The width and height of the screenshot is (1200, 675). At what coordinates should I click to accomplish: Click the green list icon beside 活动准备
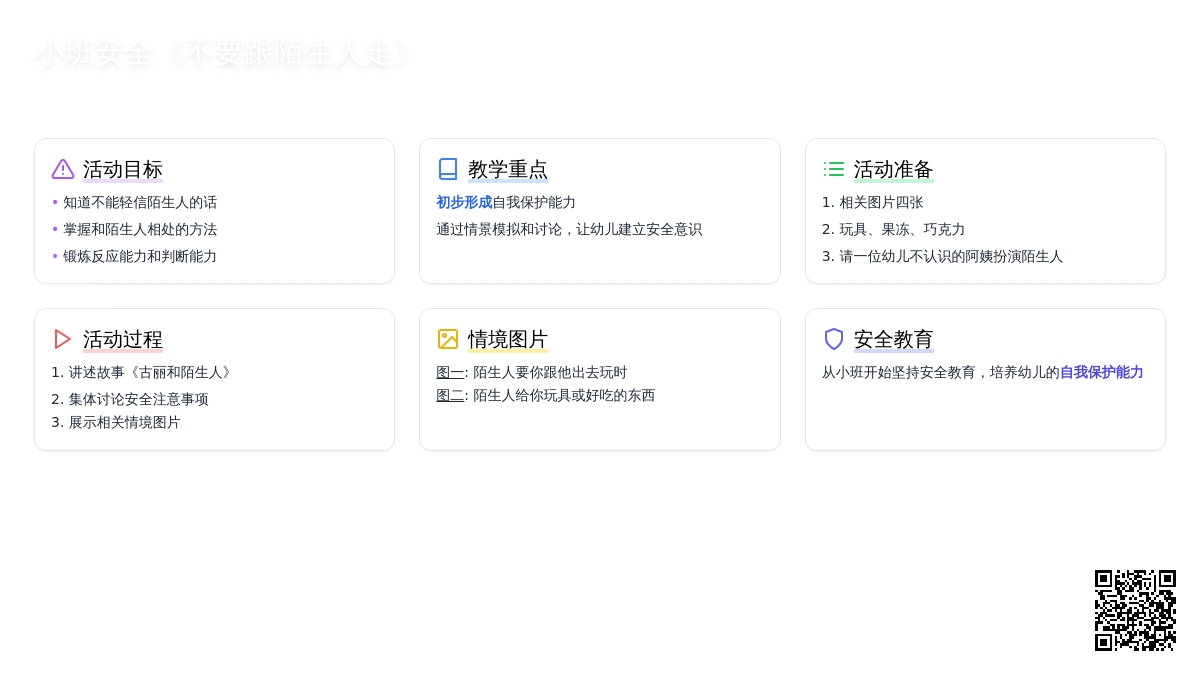[x=834, y=169]
